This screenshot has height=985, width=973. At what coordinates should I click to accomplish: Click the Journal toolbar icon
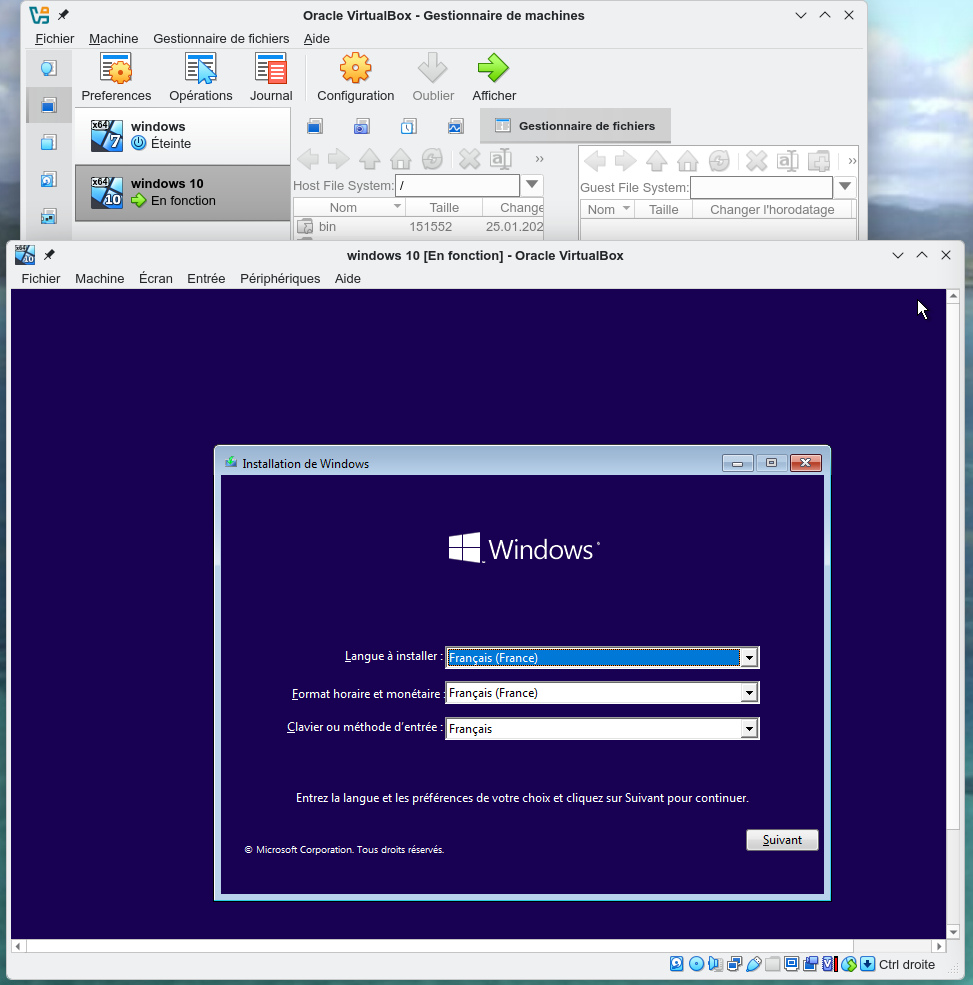pos(271,78)
